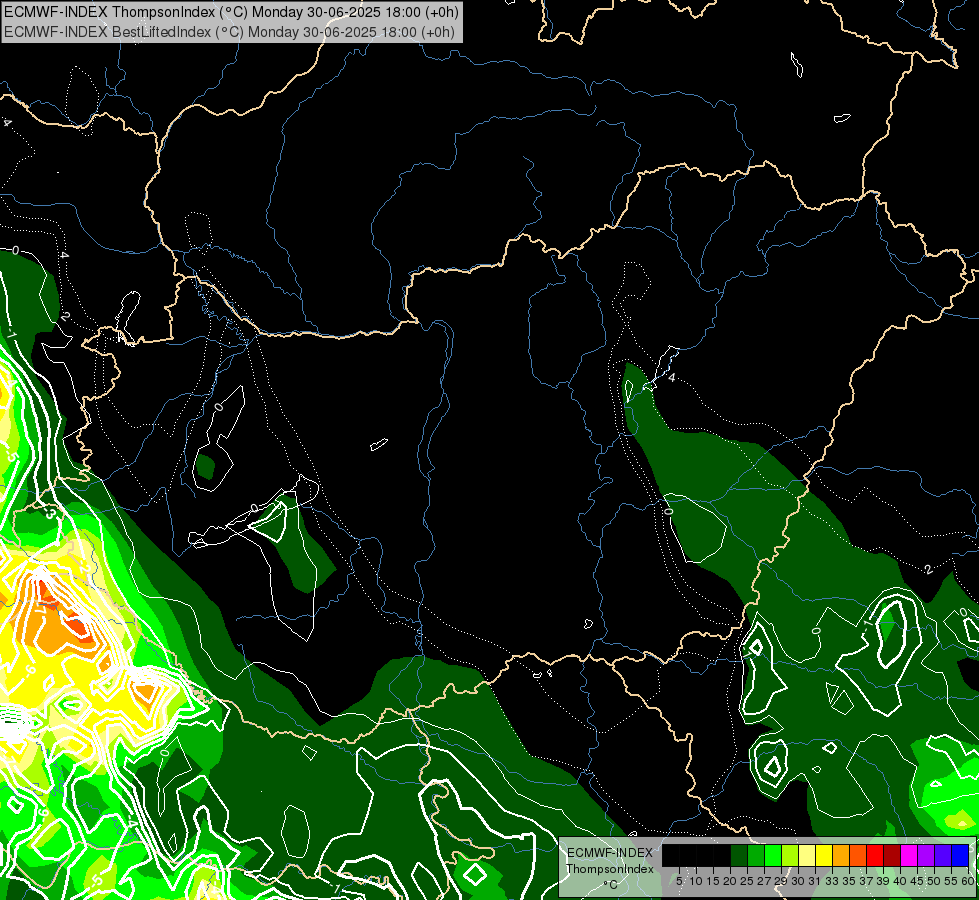Click the legend scale value 25
979x900 pixels.
747,881
